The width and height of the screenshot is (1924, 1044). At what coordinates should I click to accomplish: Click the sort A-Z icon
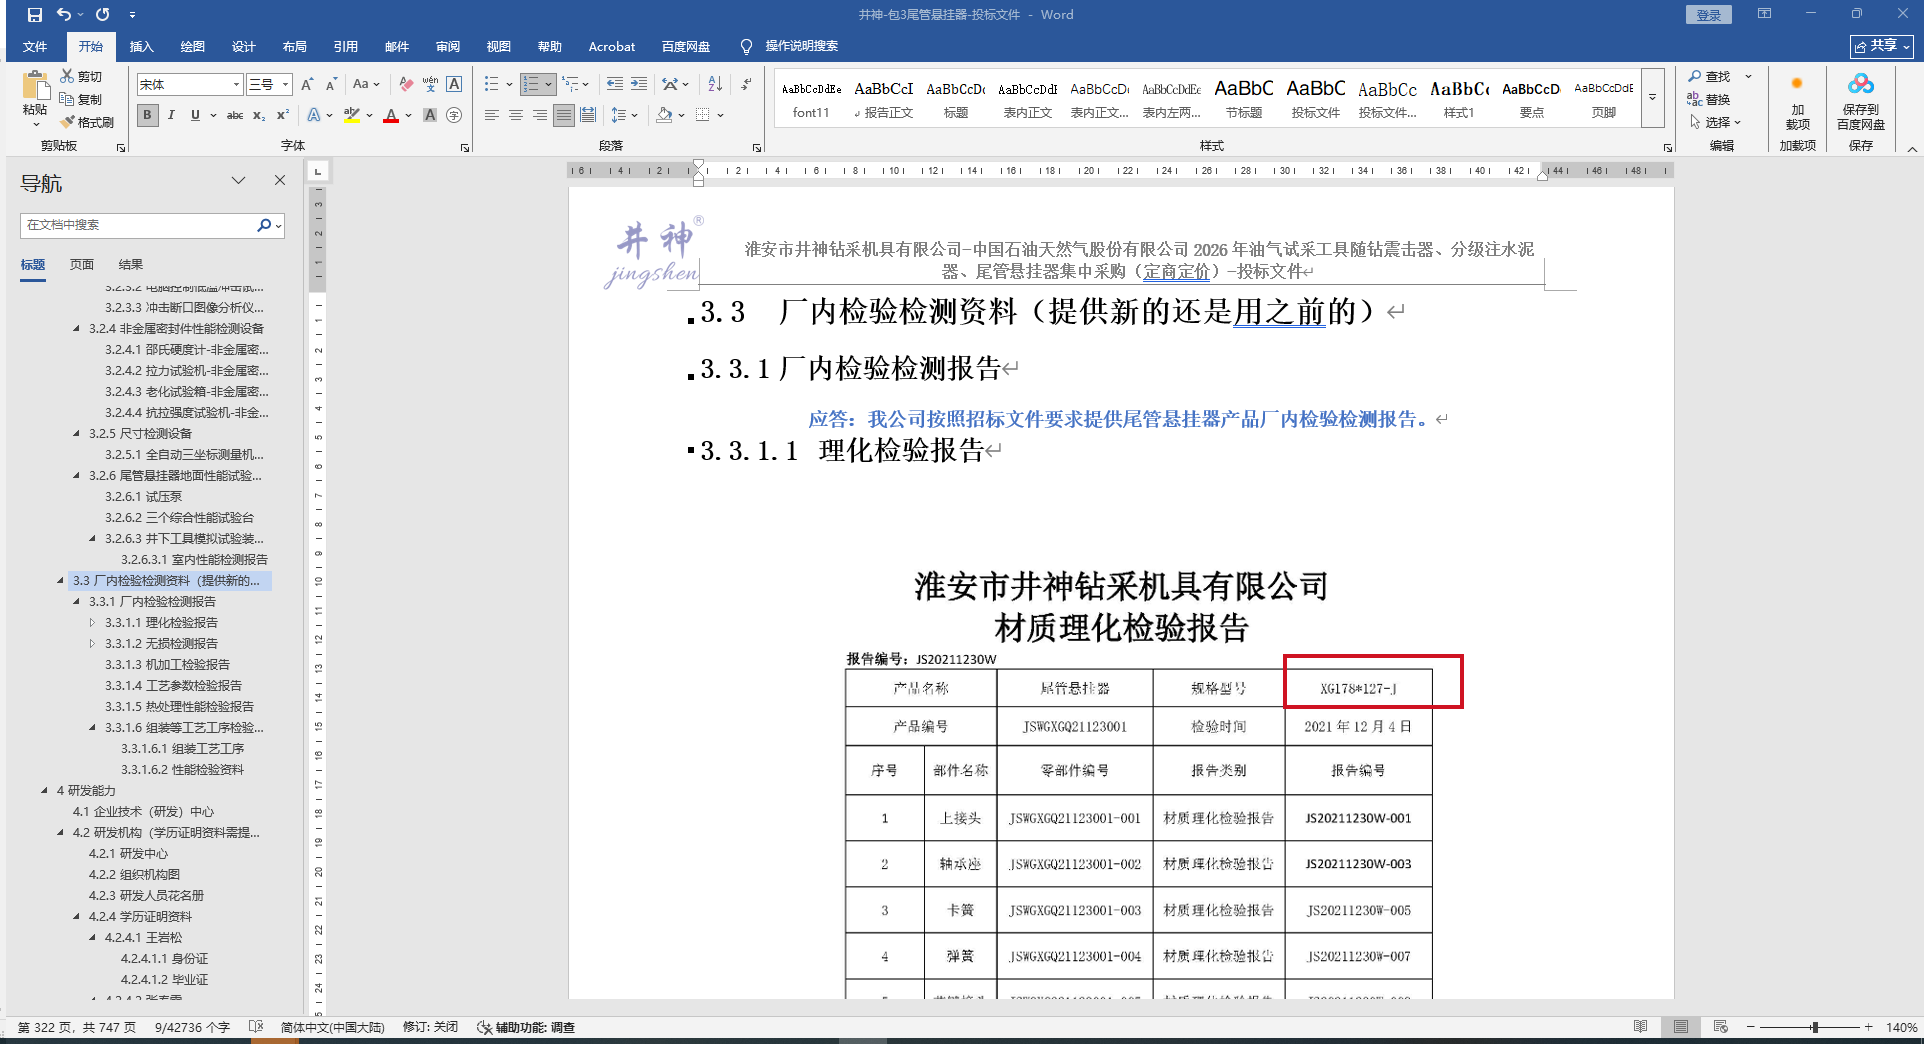coord(714,84)
